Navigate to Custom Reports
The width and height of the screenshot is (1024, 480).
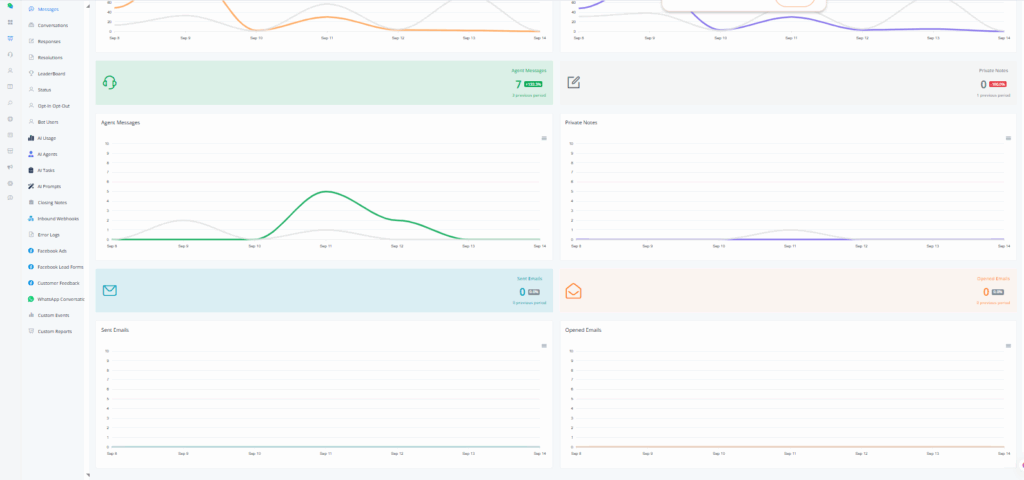(x=54, y=331)
